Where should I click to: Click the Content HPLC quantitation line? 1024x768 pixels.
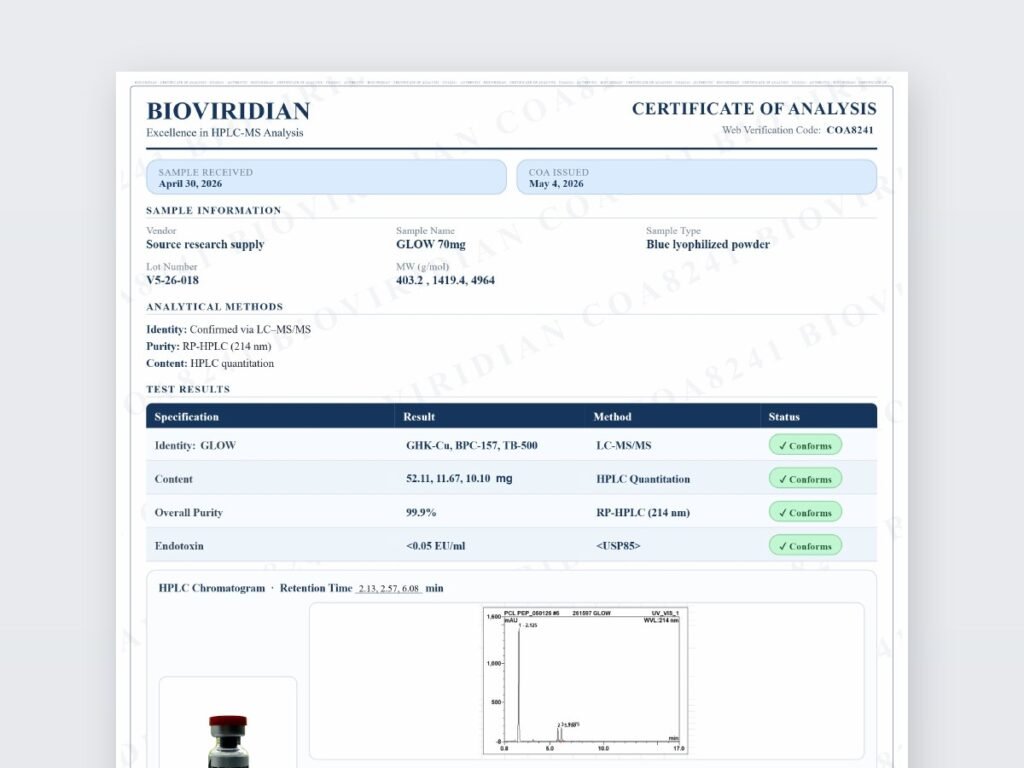[210, 363]
